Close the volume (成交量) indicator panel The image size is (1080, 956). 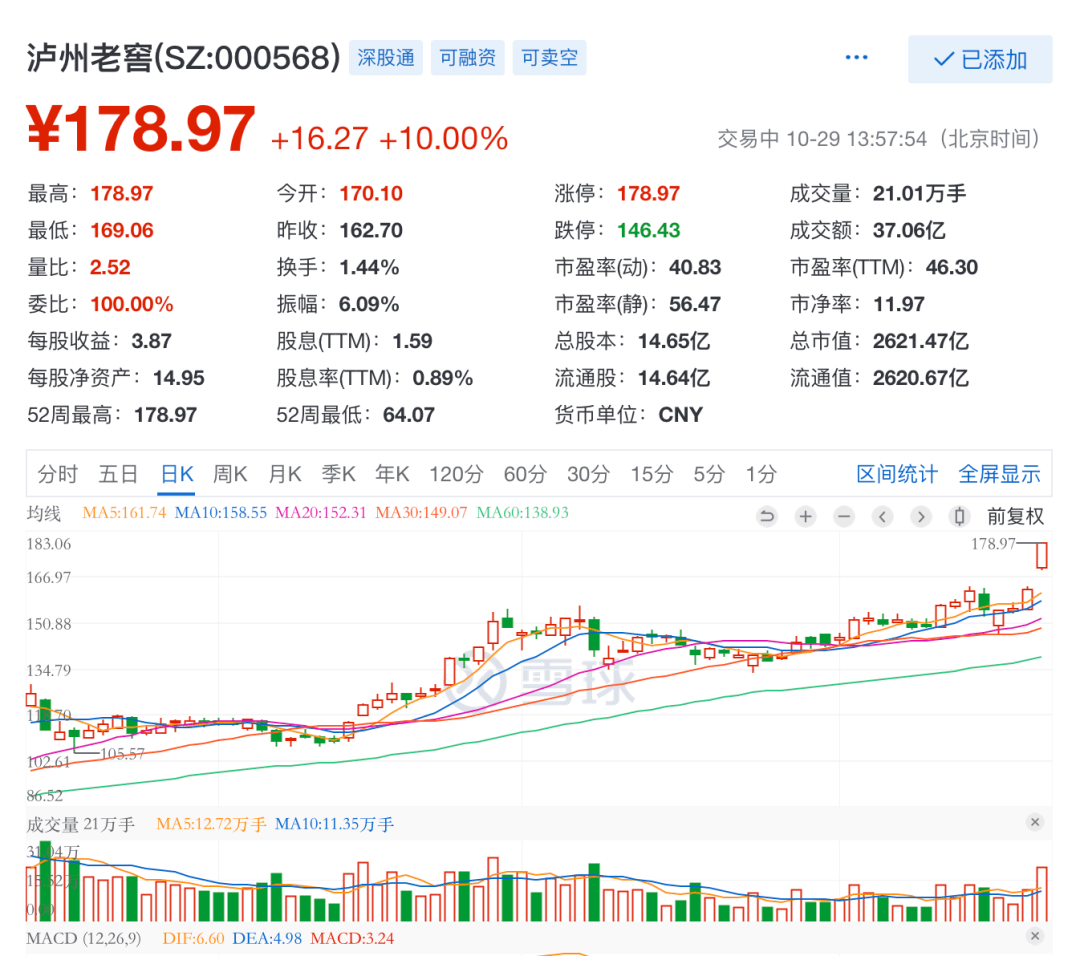click(1035, 822)
